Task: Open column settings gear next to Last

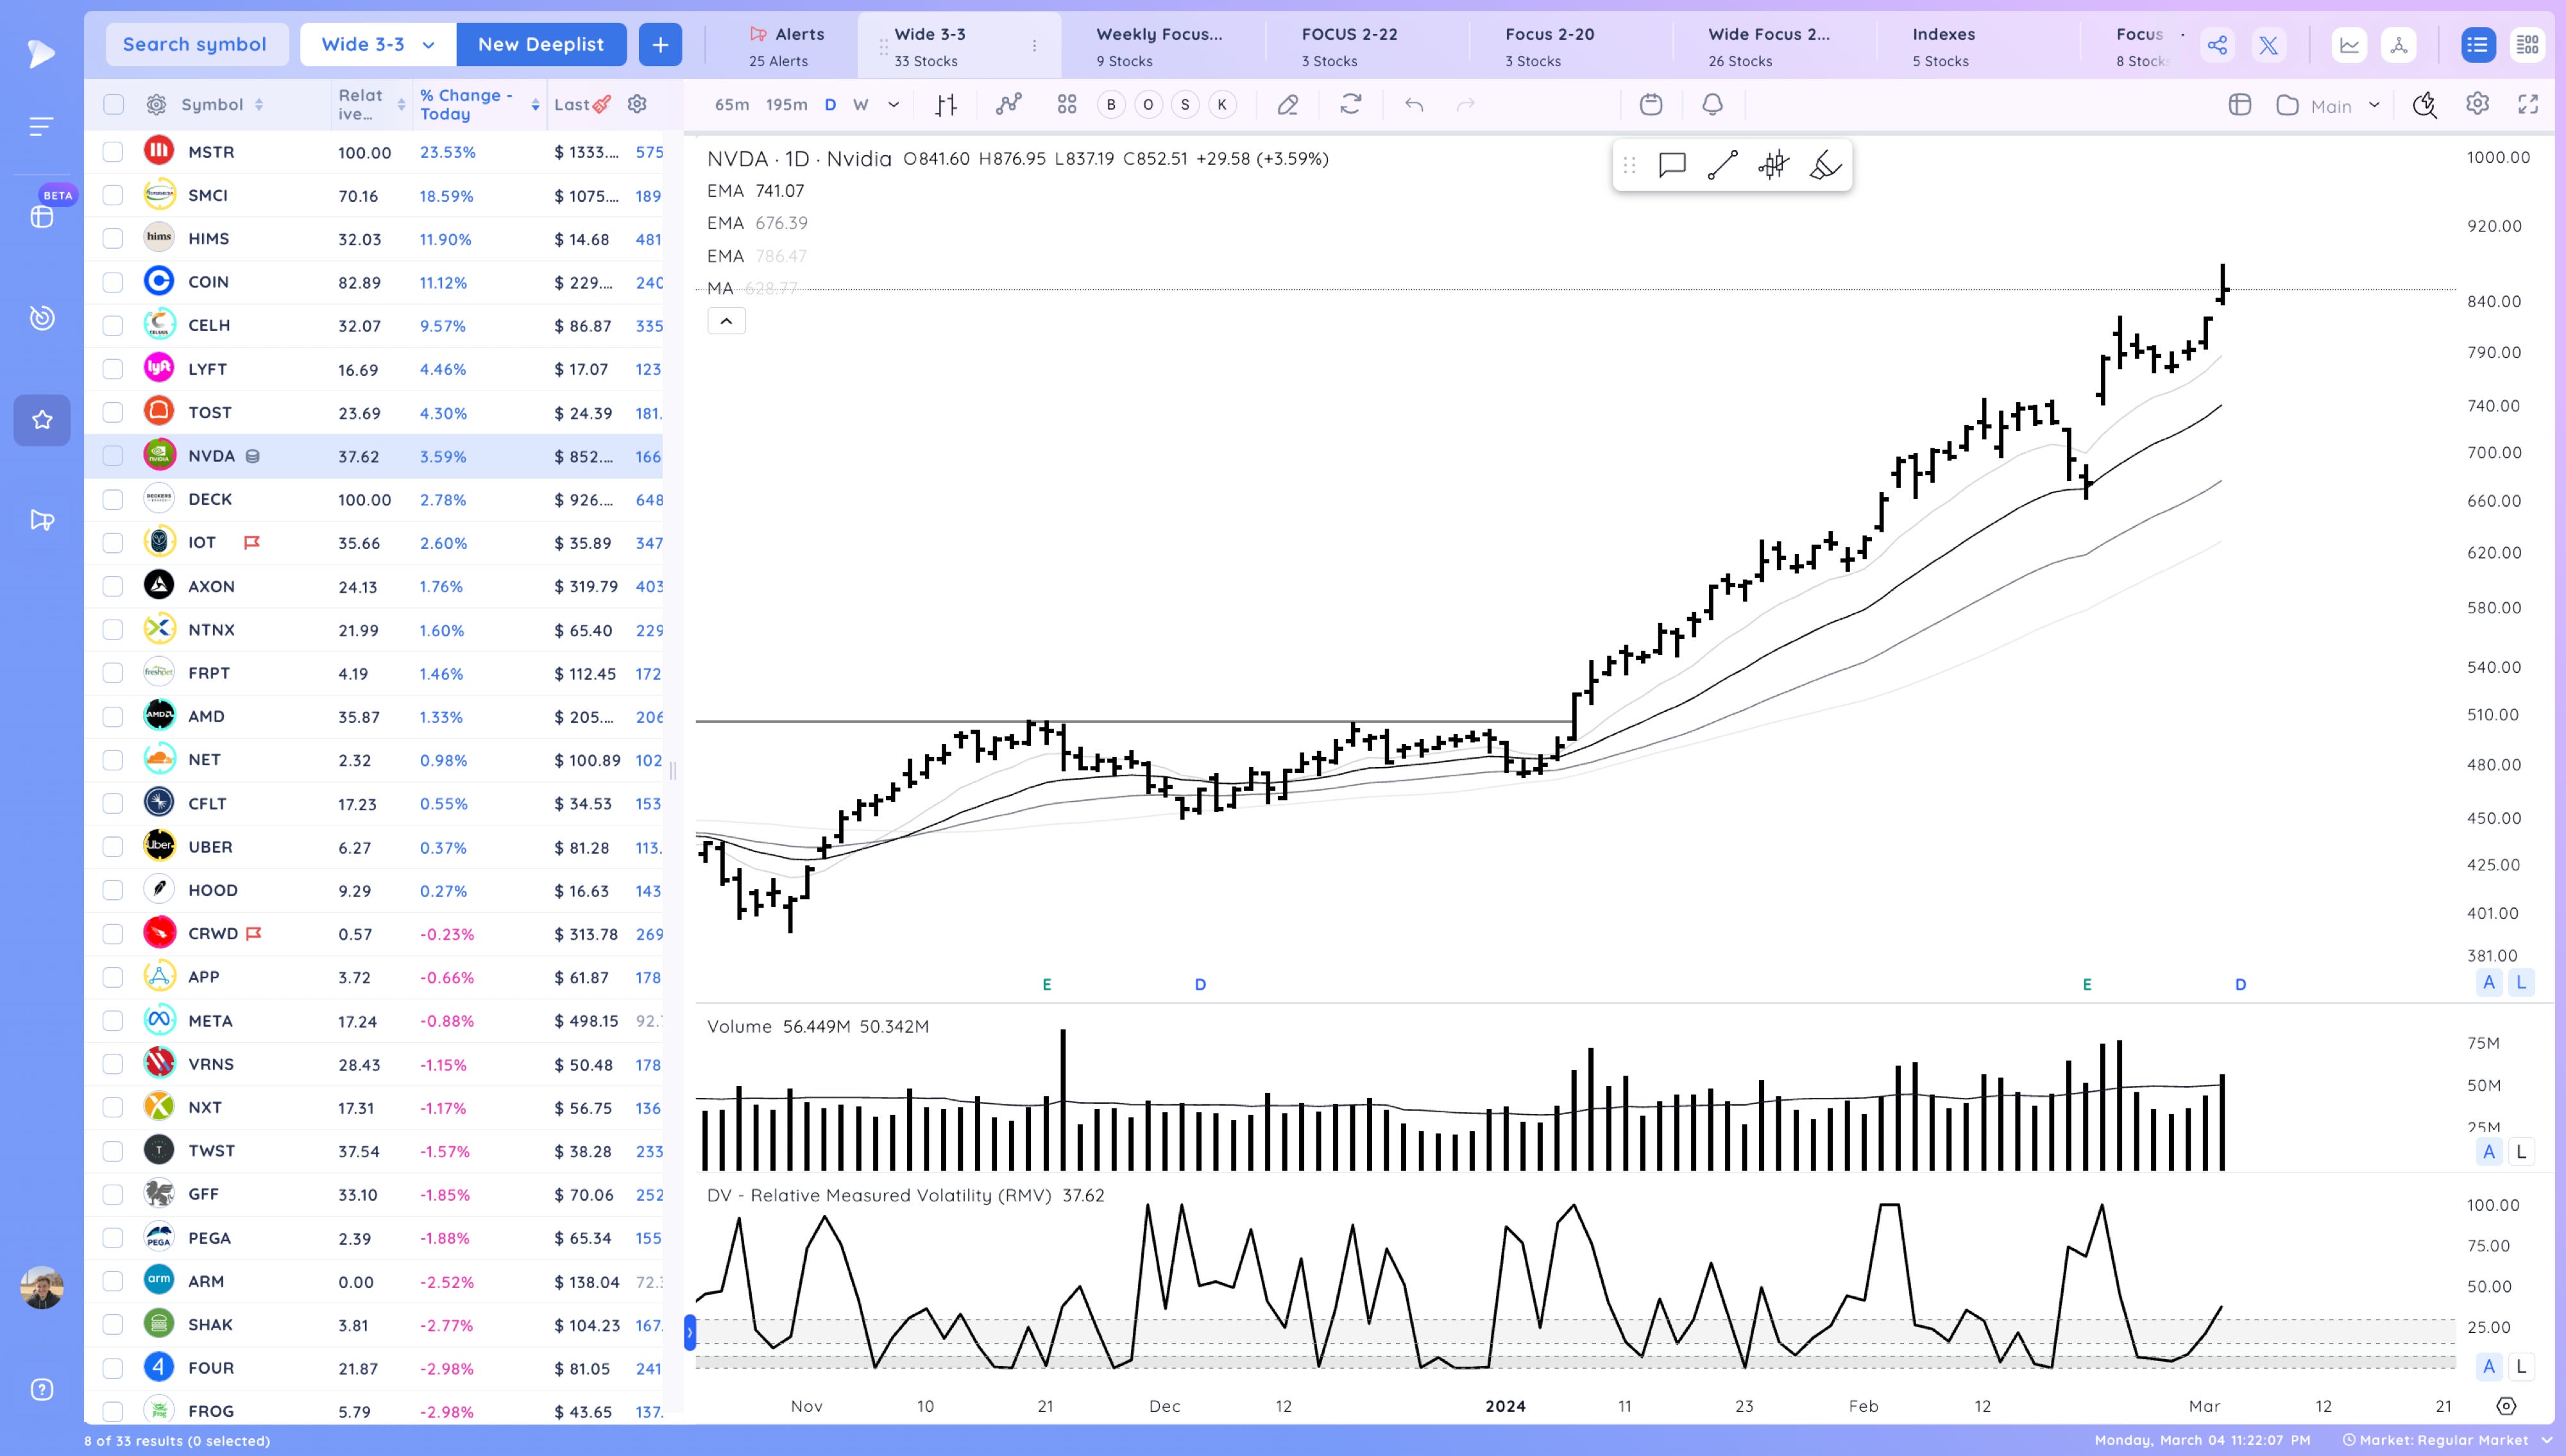Action: click(637, 104)
